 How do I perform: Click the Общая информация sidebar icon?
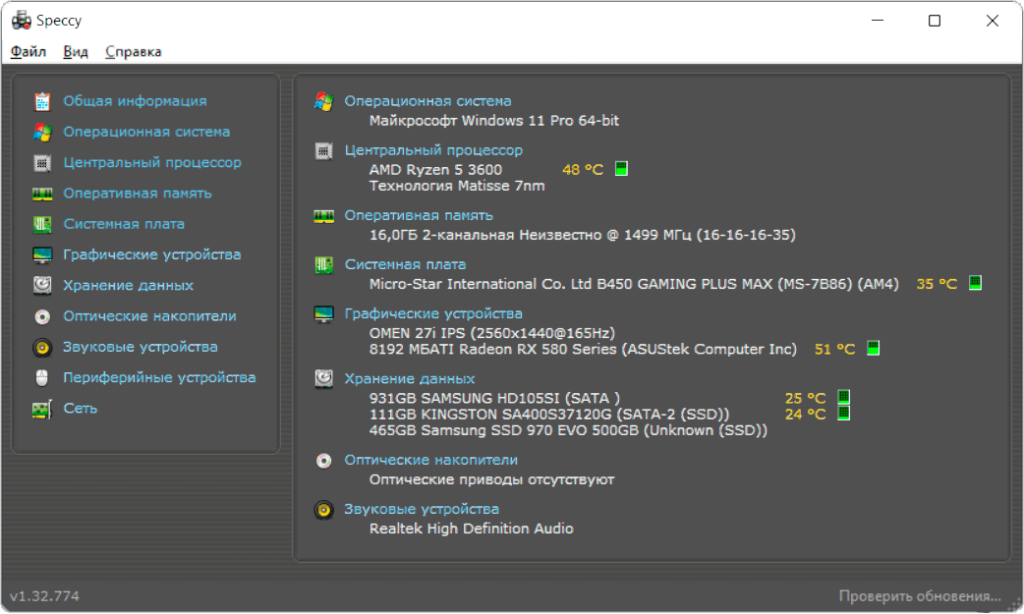pos(42,101)
